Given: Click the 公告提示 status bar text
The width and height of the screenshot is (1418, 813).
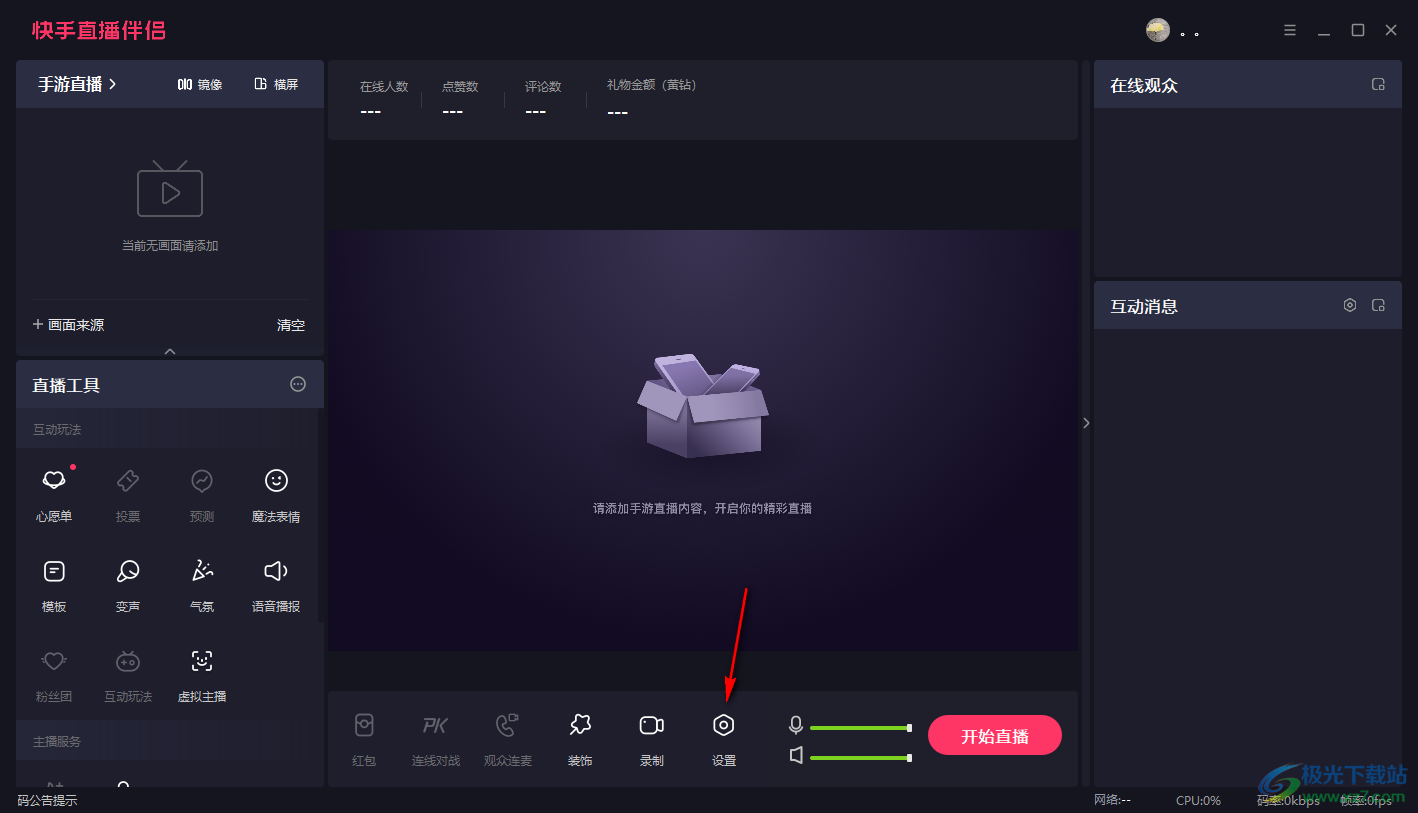Looking at the screenshot, I should [x=47, y=800].
